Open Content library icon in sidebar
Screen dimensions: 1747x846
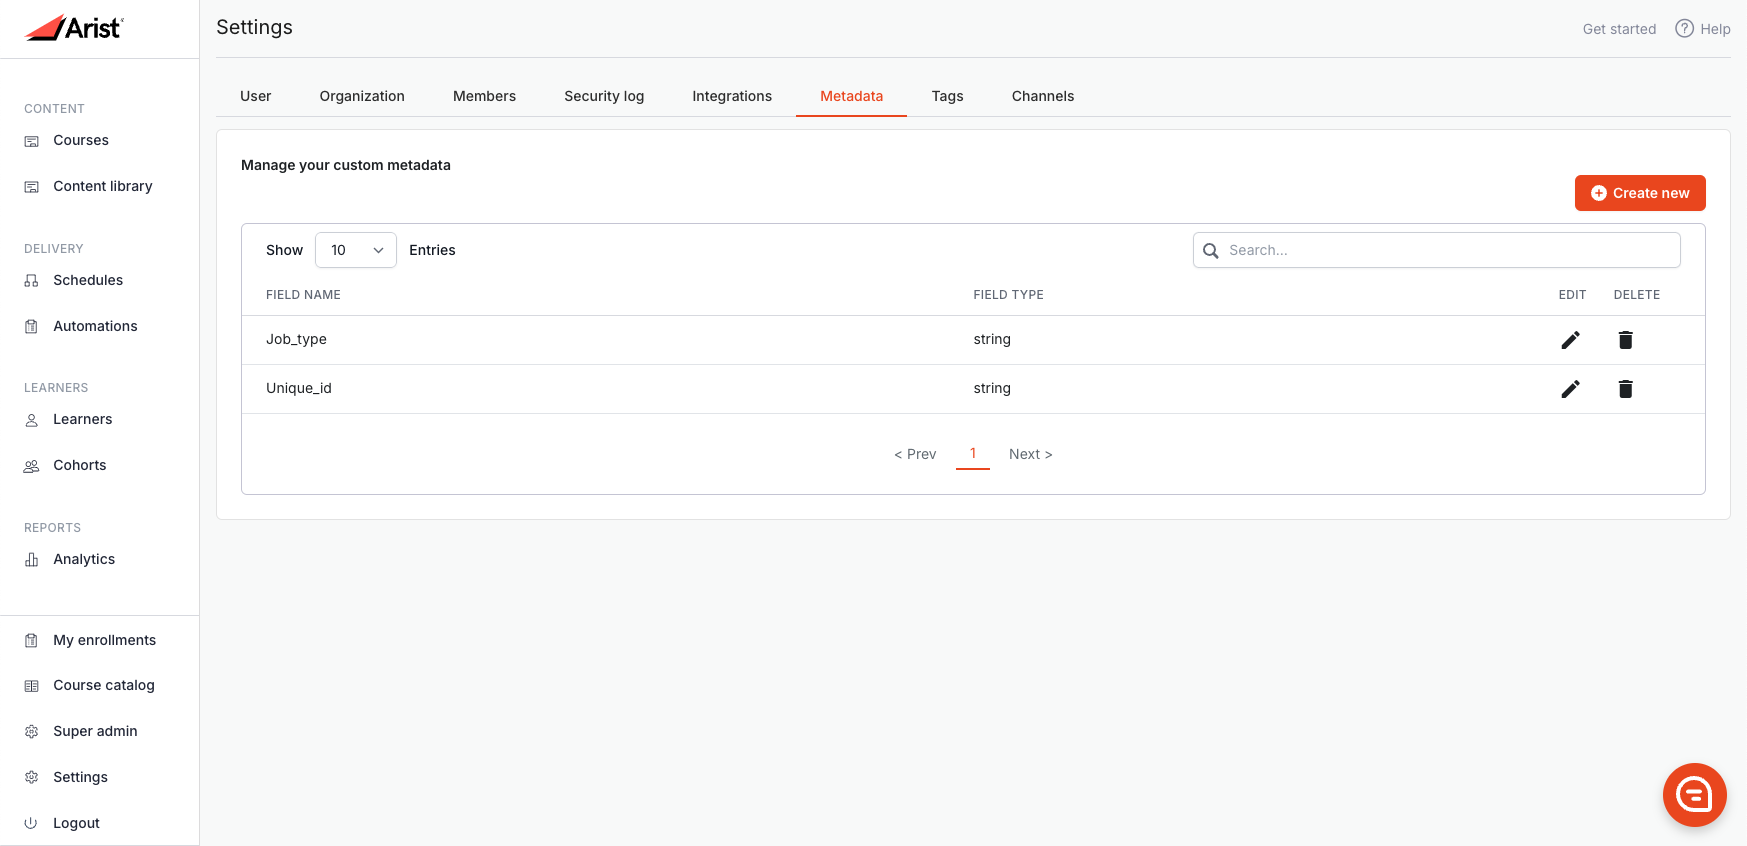pos(32,187)
